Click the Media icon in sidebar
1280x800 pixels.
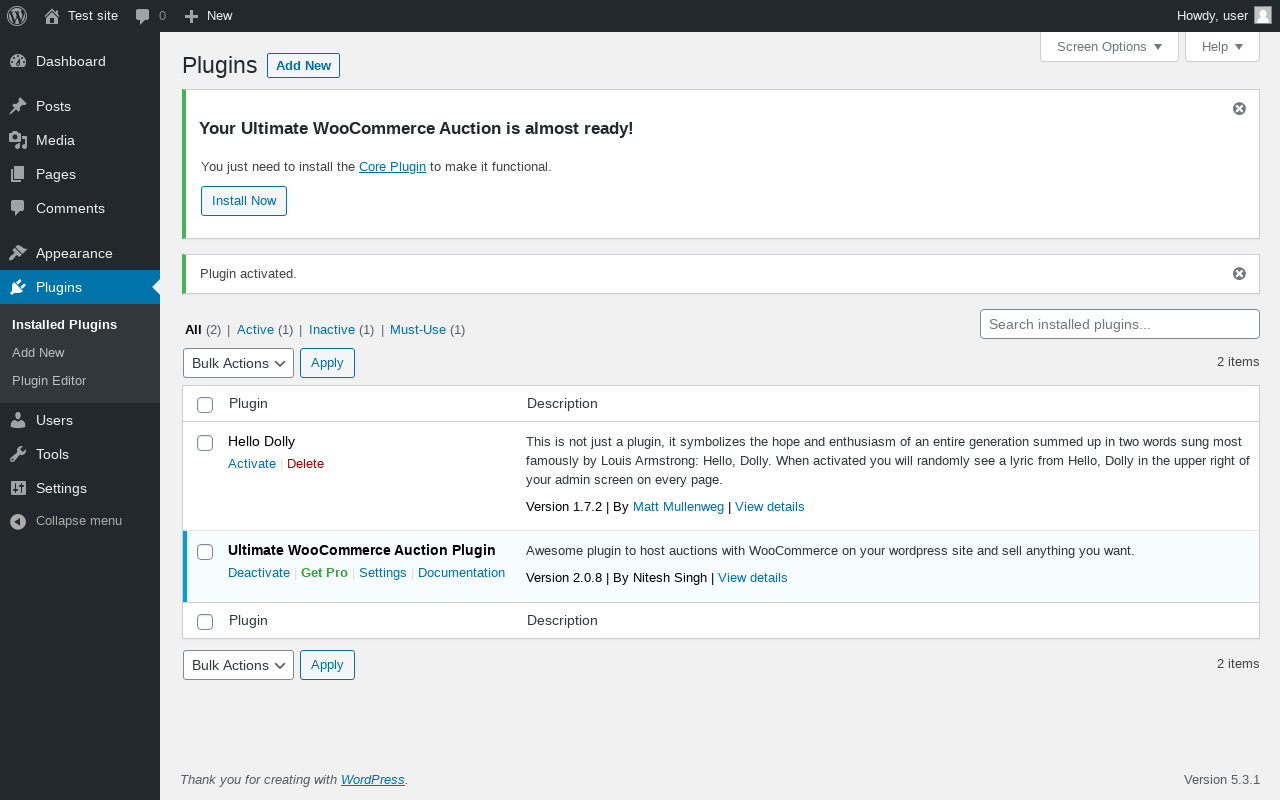[x=18, y=140]
